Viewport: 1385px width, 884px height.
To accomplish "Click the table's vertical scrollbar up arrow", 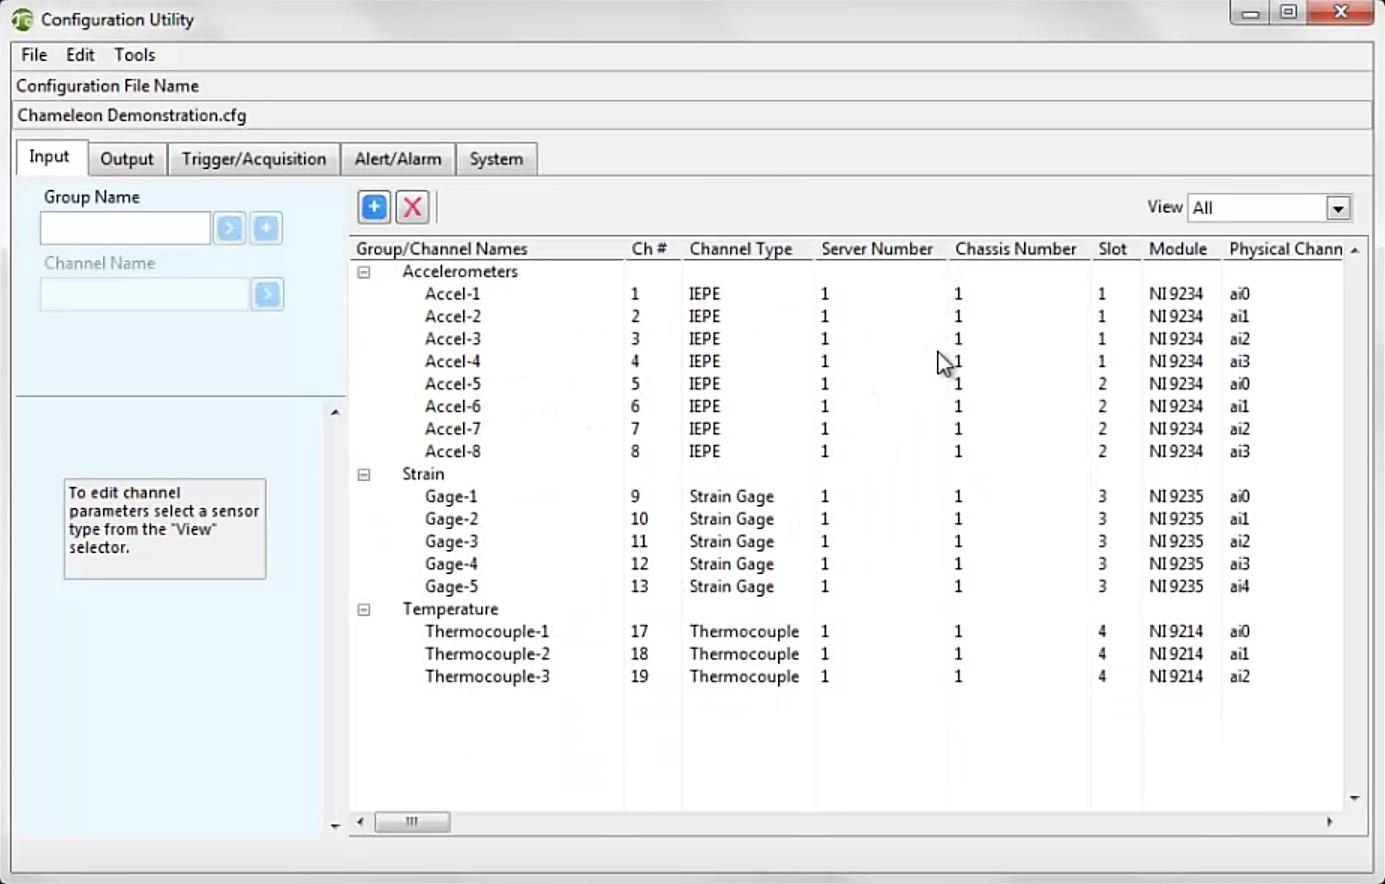I will [x=1355, y=250].
